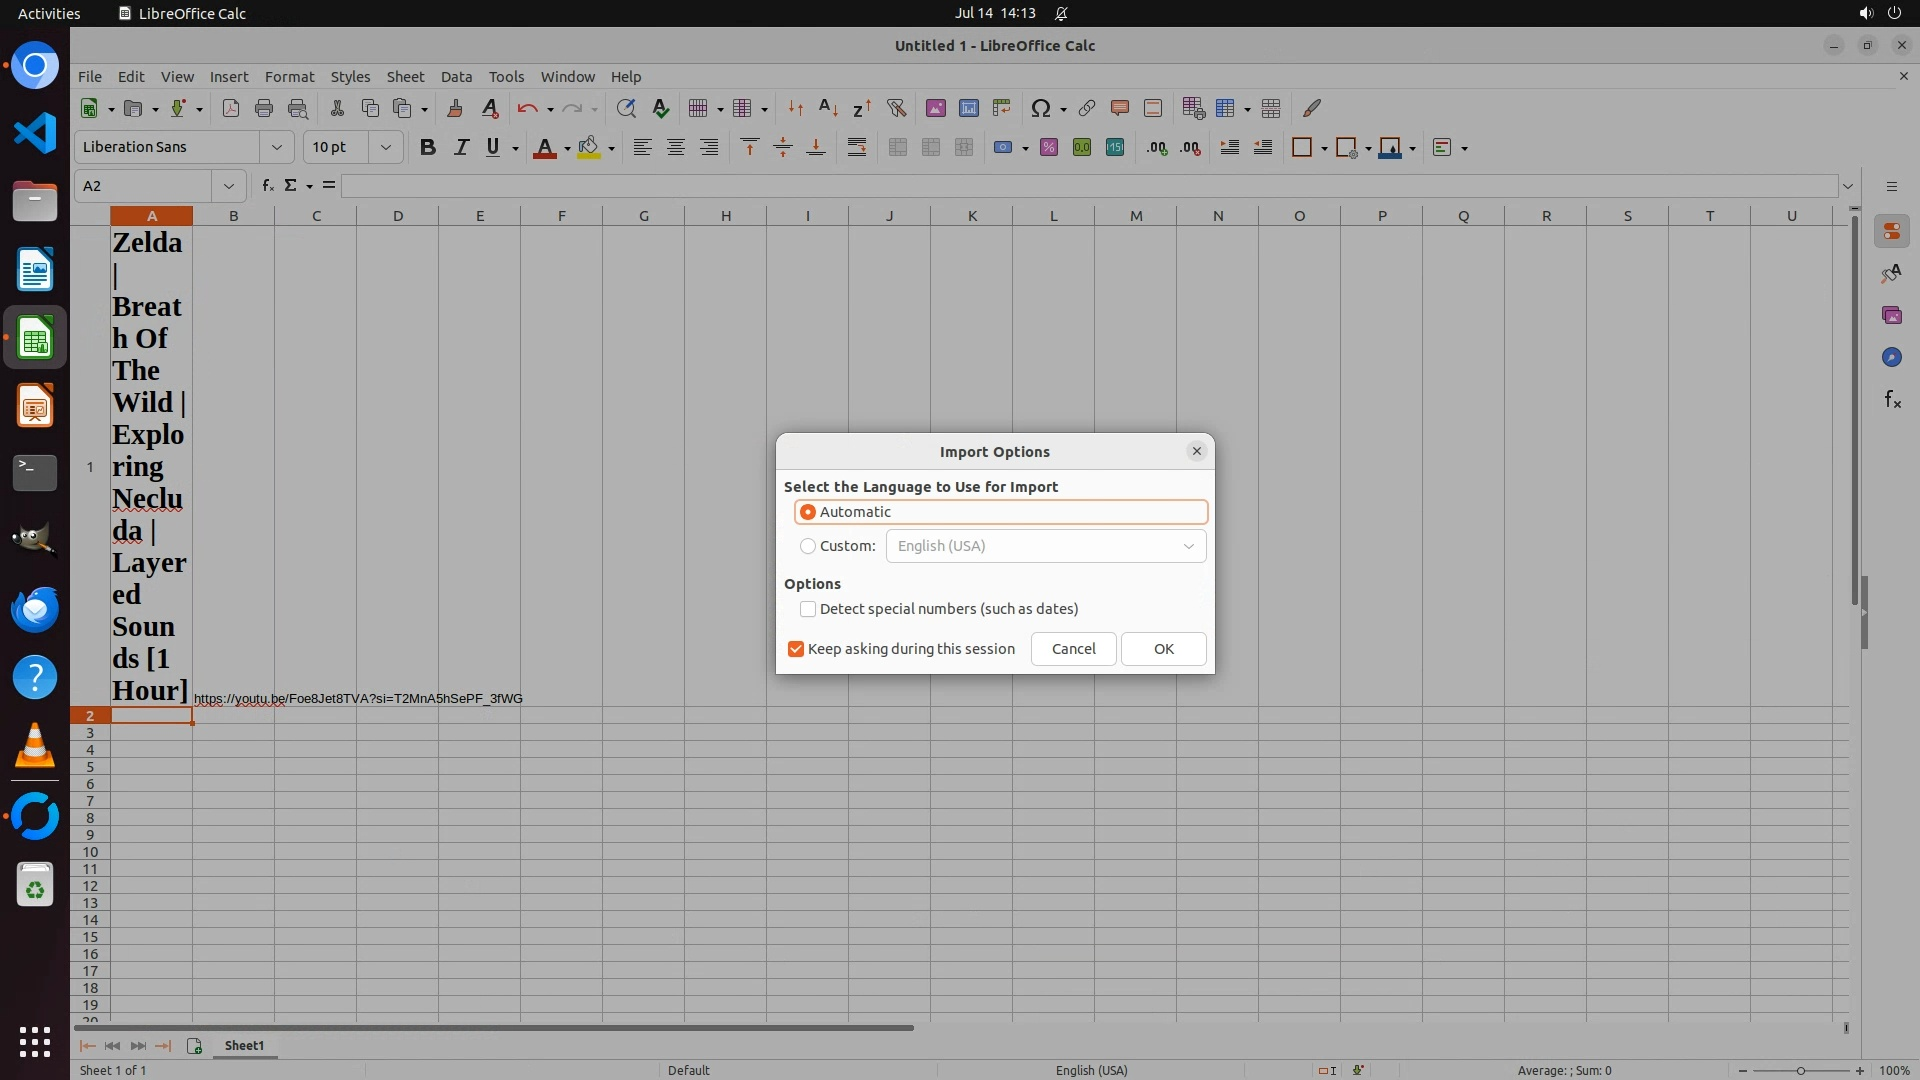Viewport: 1920px width, 1080px height.
Task: Switch to the Sheet1 tab
Action: [x=244, y=1046]
